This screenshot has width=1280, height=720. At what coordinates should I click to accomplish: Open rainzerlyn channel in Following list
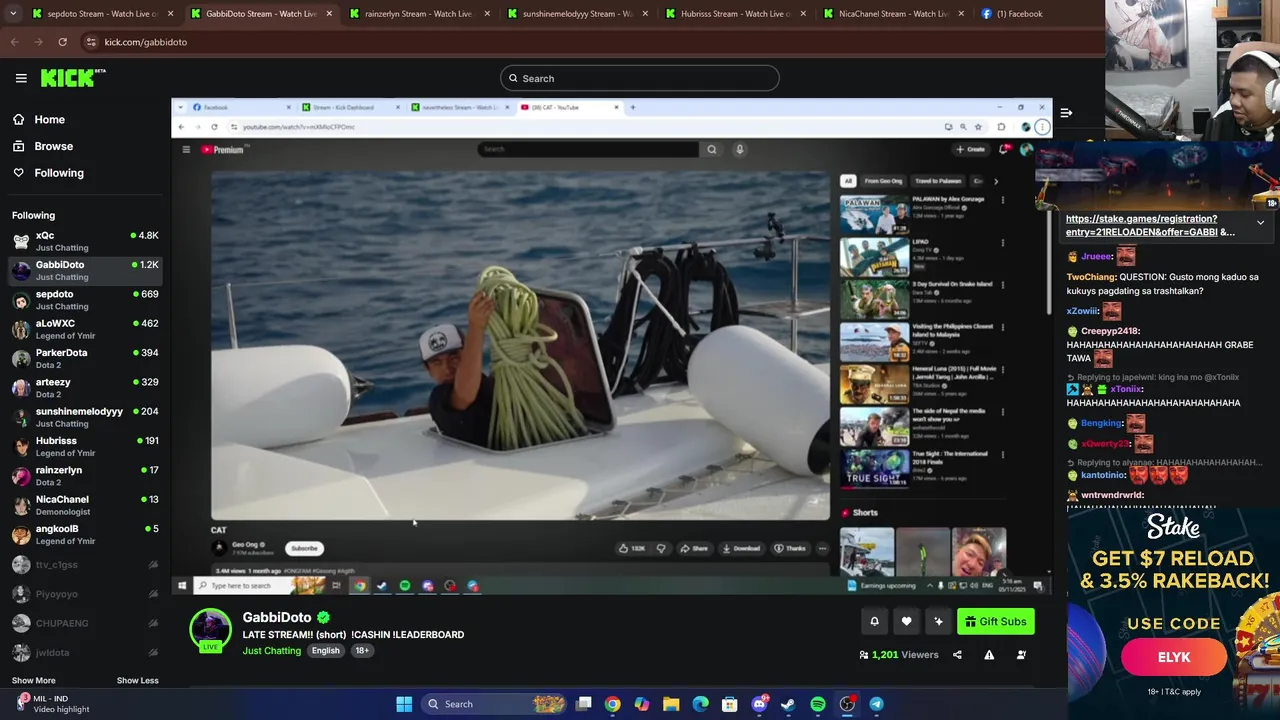[85, 476]
